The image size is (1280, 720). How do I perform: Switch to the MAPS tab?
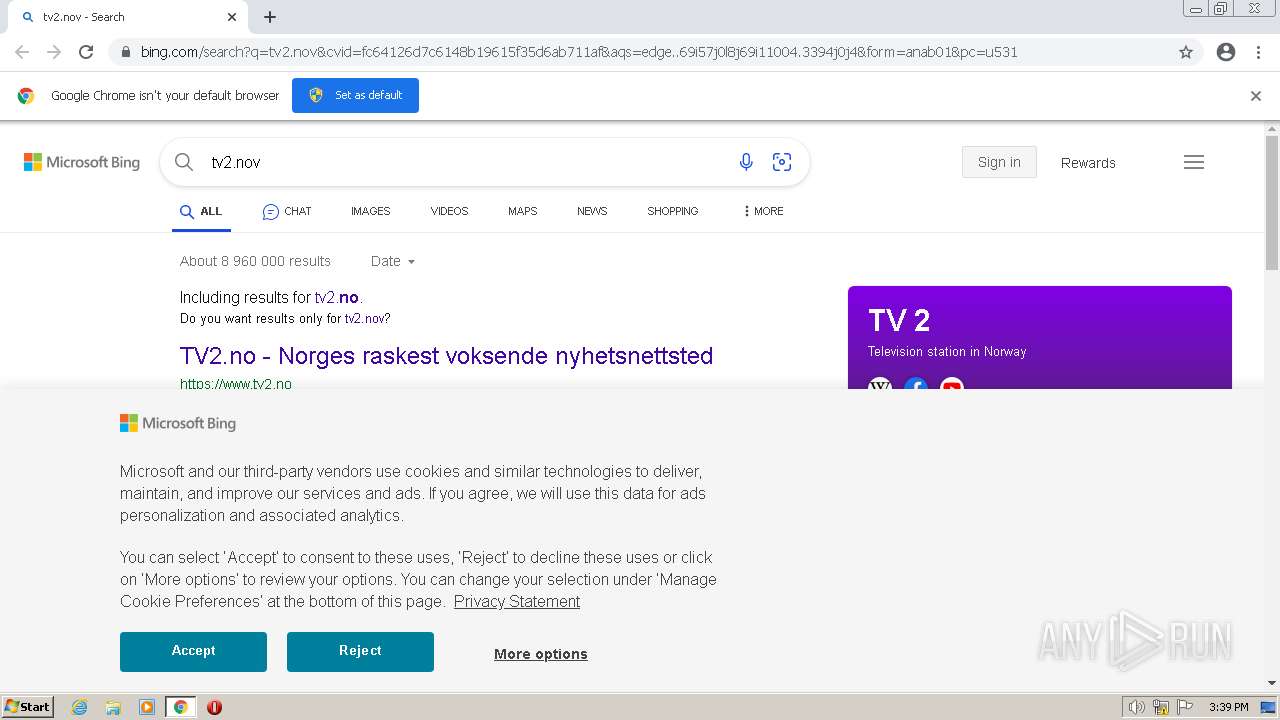point(522,211)
